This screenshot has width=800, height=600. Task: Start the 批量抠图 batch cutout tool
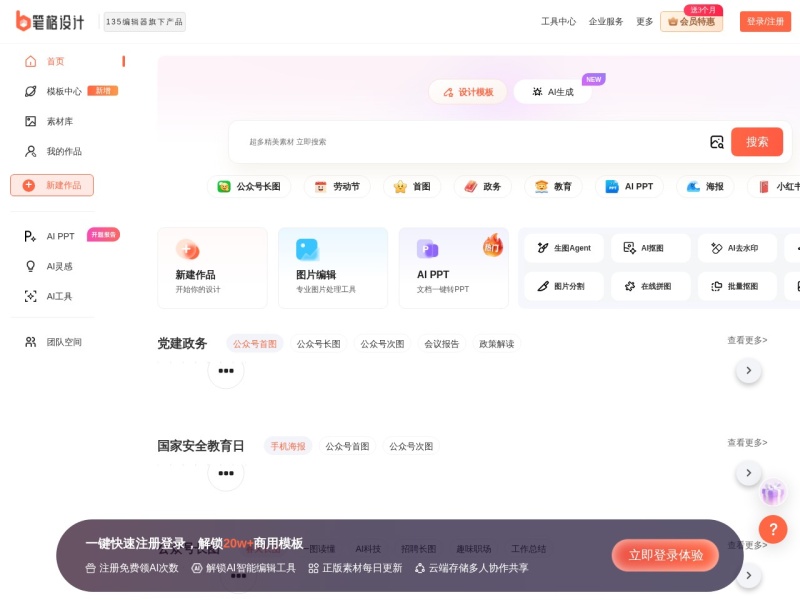[737, 287]
